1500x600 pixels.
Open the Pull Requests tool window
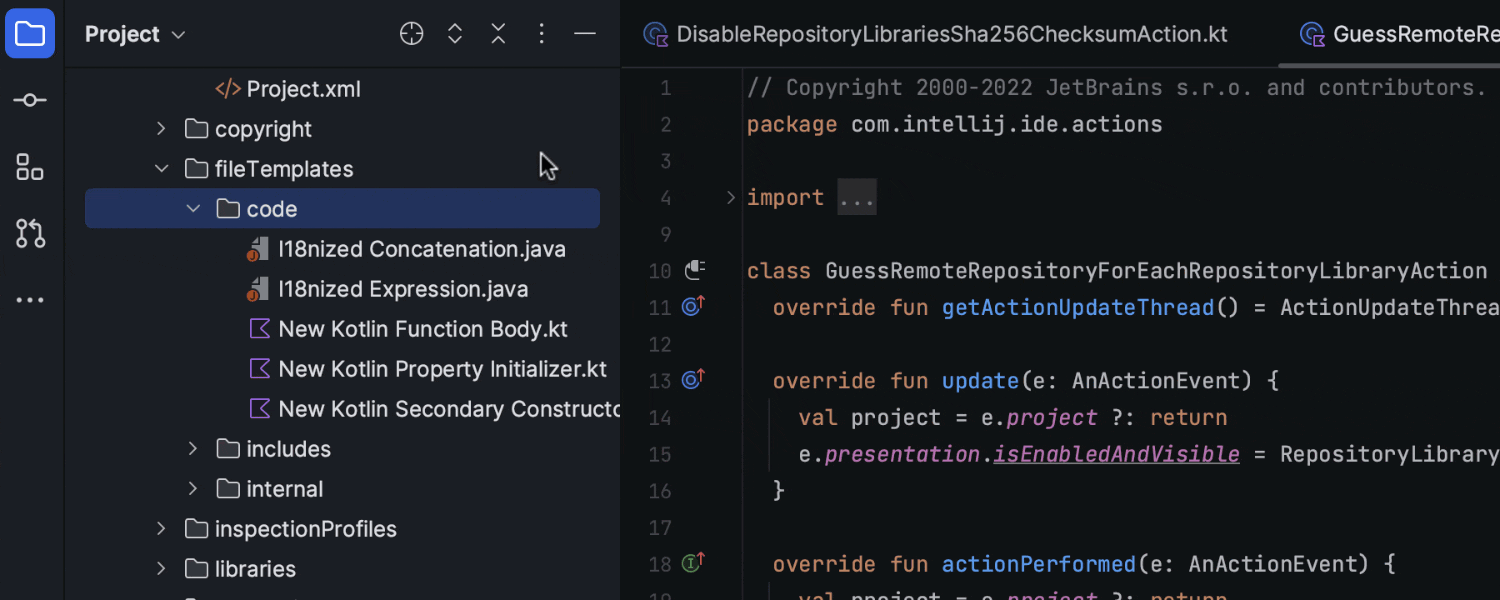coord(30,233)
